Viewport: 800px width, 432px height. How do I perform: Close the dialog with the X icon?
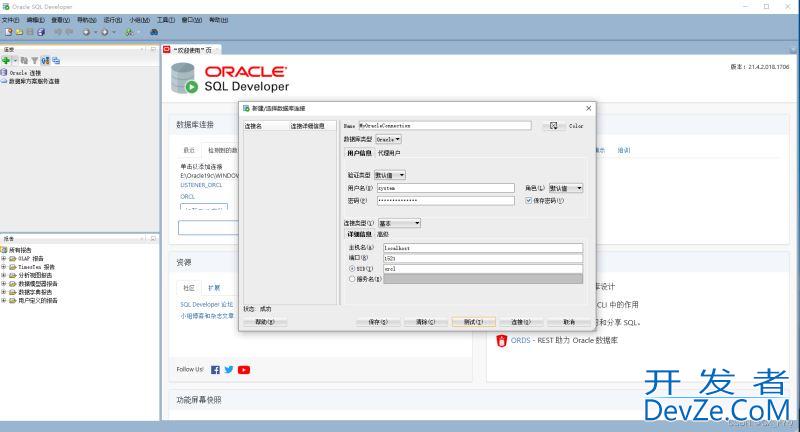click(588, 108)
